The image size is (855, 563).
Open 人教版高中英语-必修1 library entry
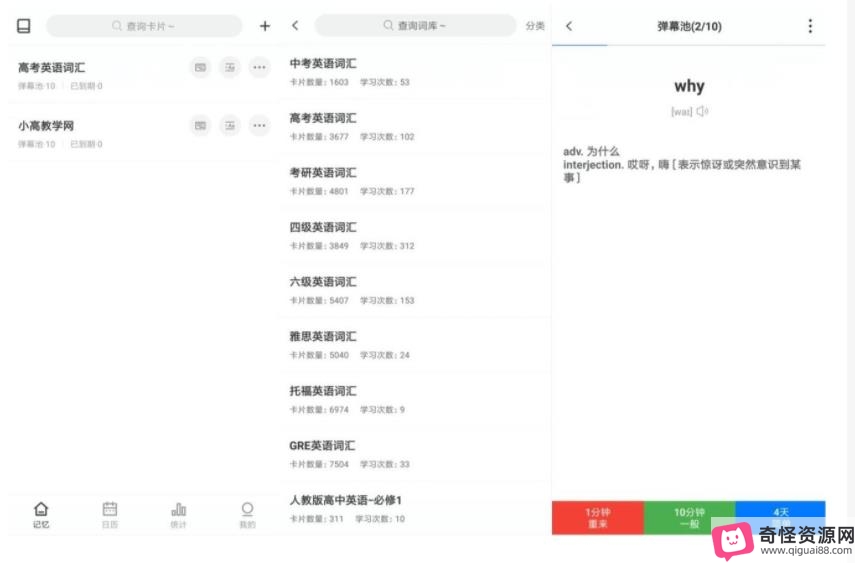(x=414, y=508)
